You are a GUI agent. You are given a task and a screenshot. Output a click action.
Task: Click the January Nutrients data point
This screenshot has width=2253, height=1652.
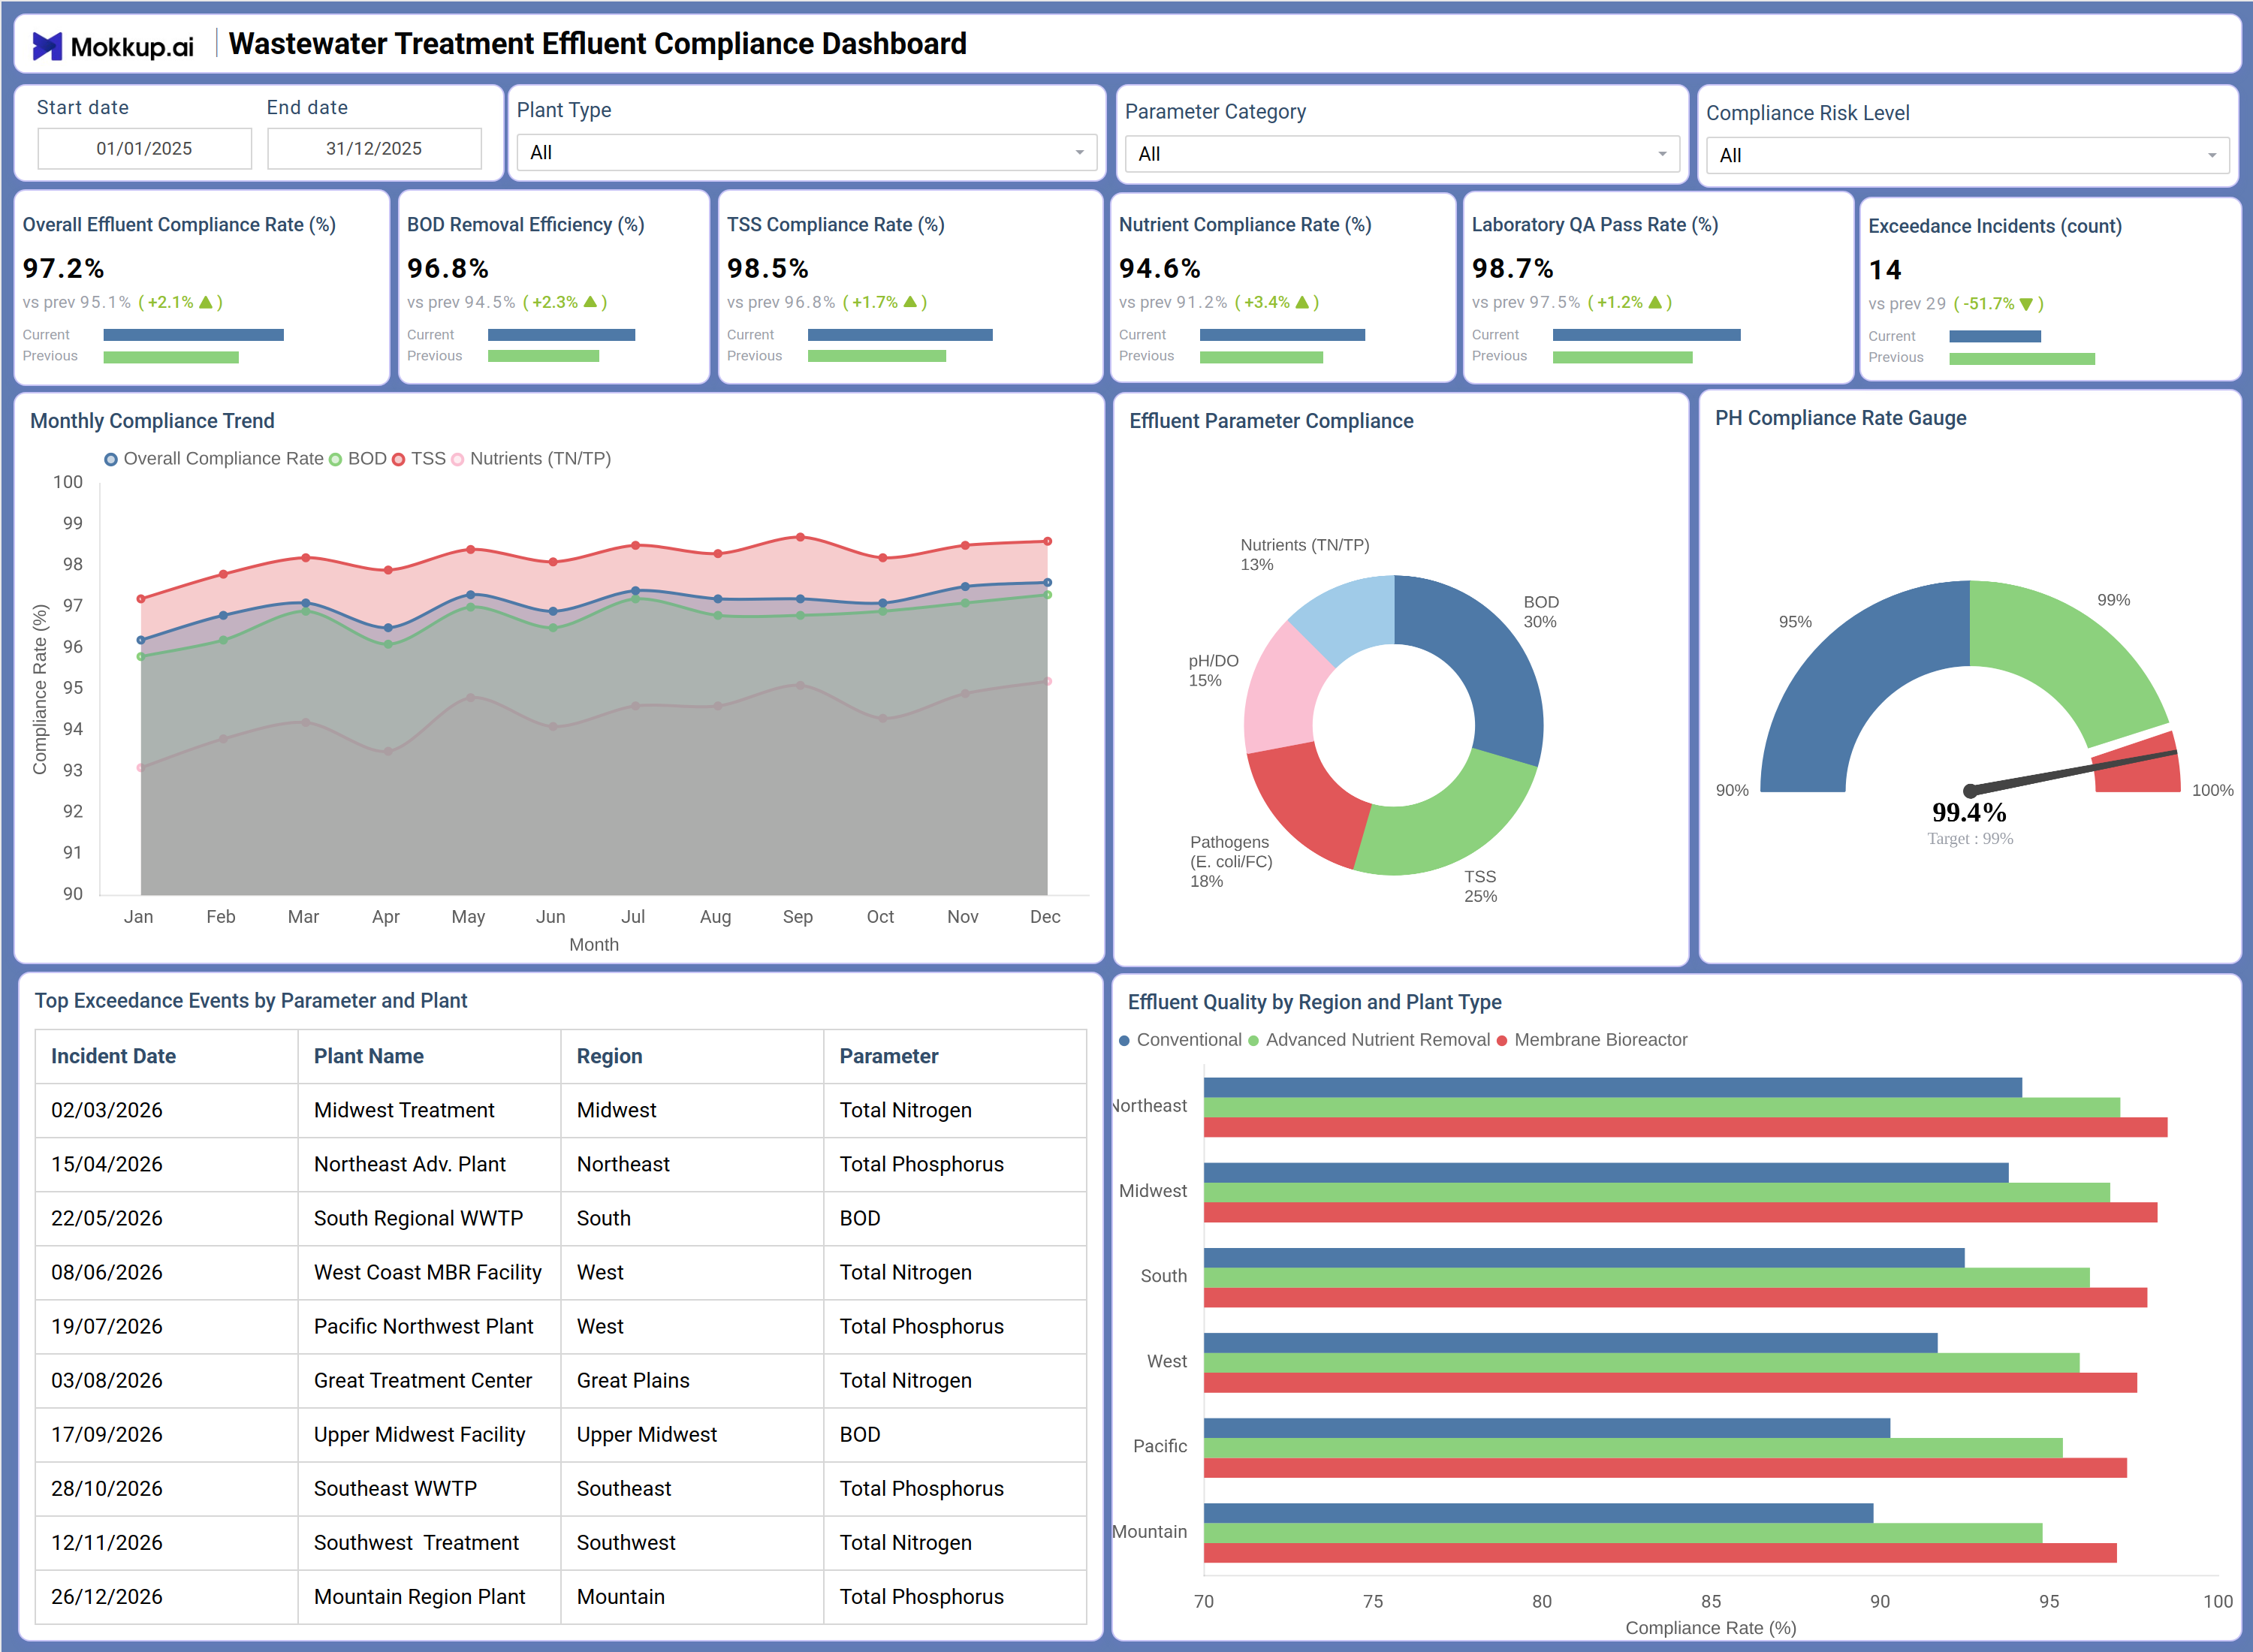(x=141, y=768)
